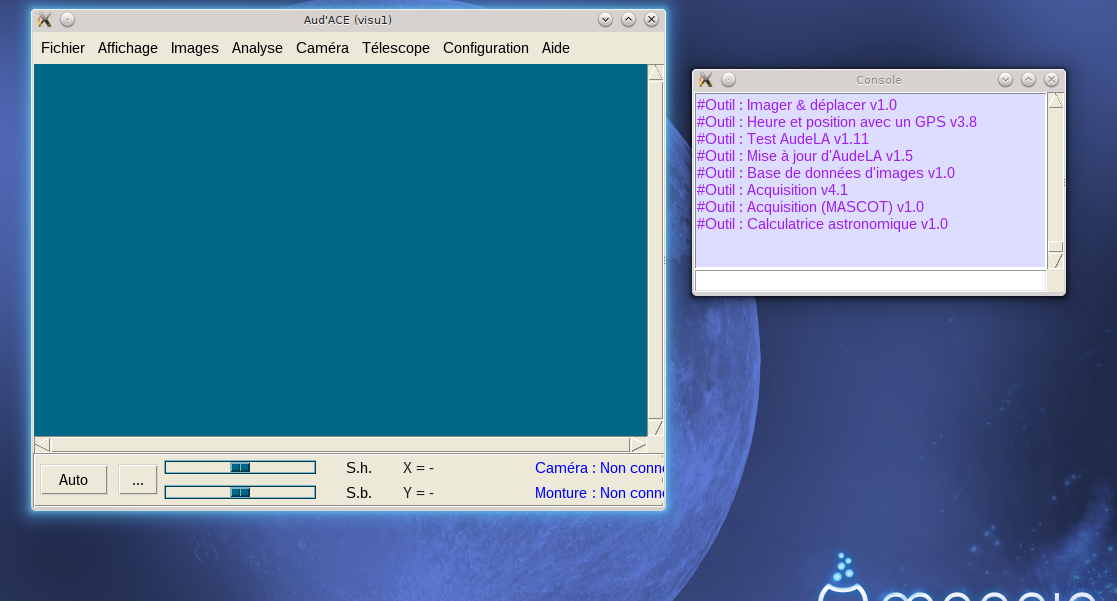Viewport: 1117px width, 601px height.
Task: Click the image horizontal scrollbar left arrow
Action: tap(42, 445)
